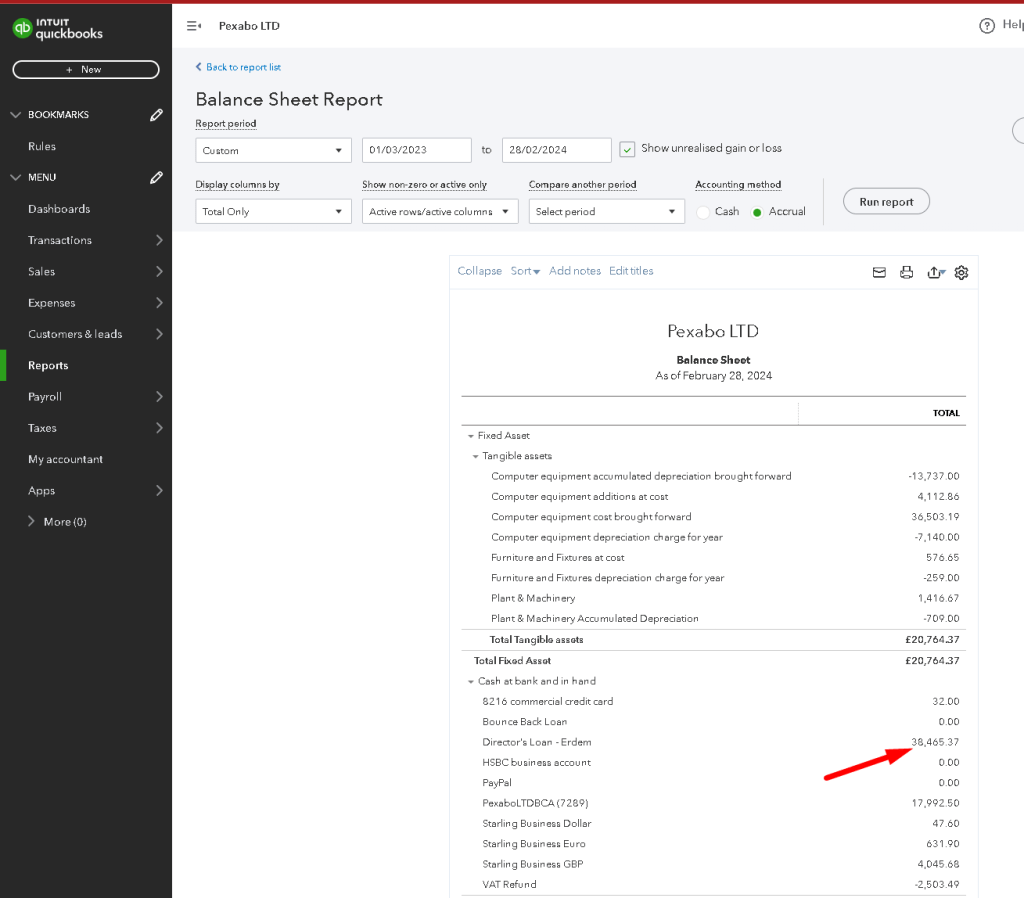Viewport: 1024px width, 898px height.
Task: Open report settings gear icon
Action: click(961, 272)
